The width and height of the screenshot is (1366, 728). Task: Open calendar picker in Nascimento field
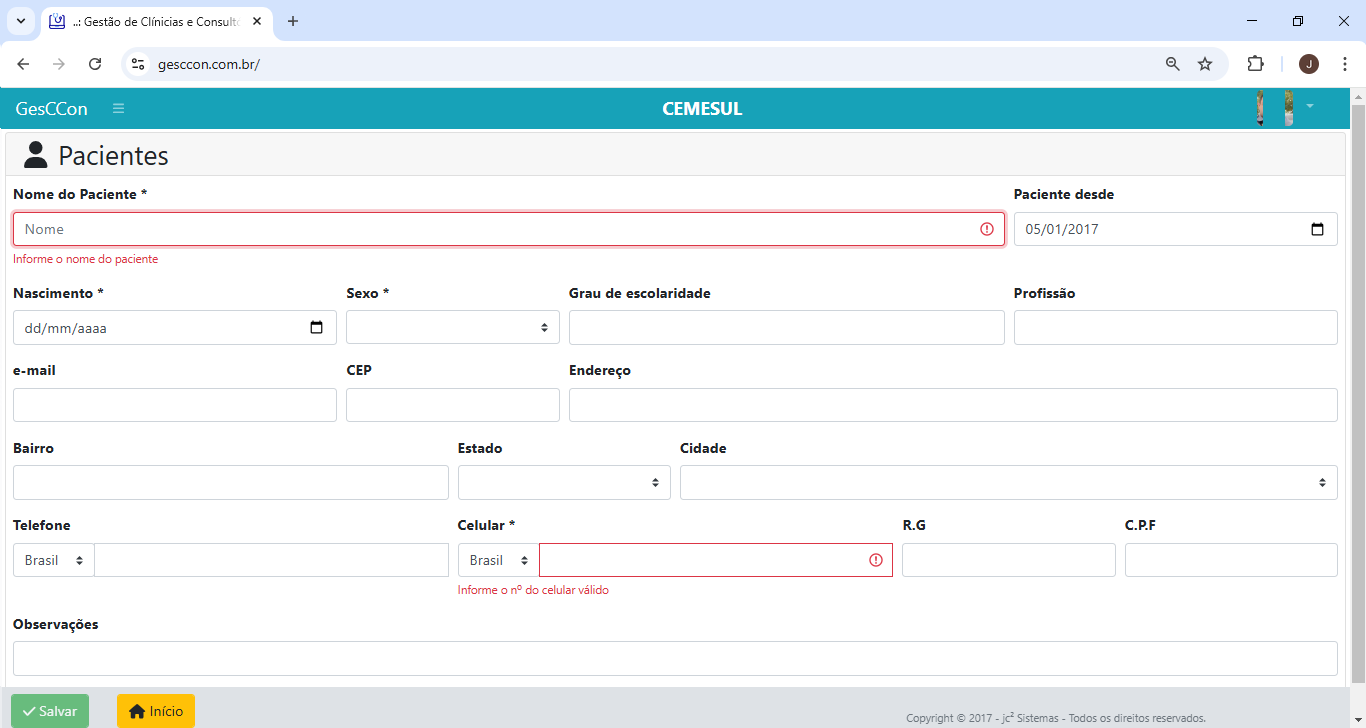point(316,327)
